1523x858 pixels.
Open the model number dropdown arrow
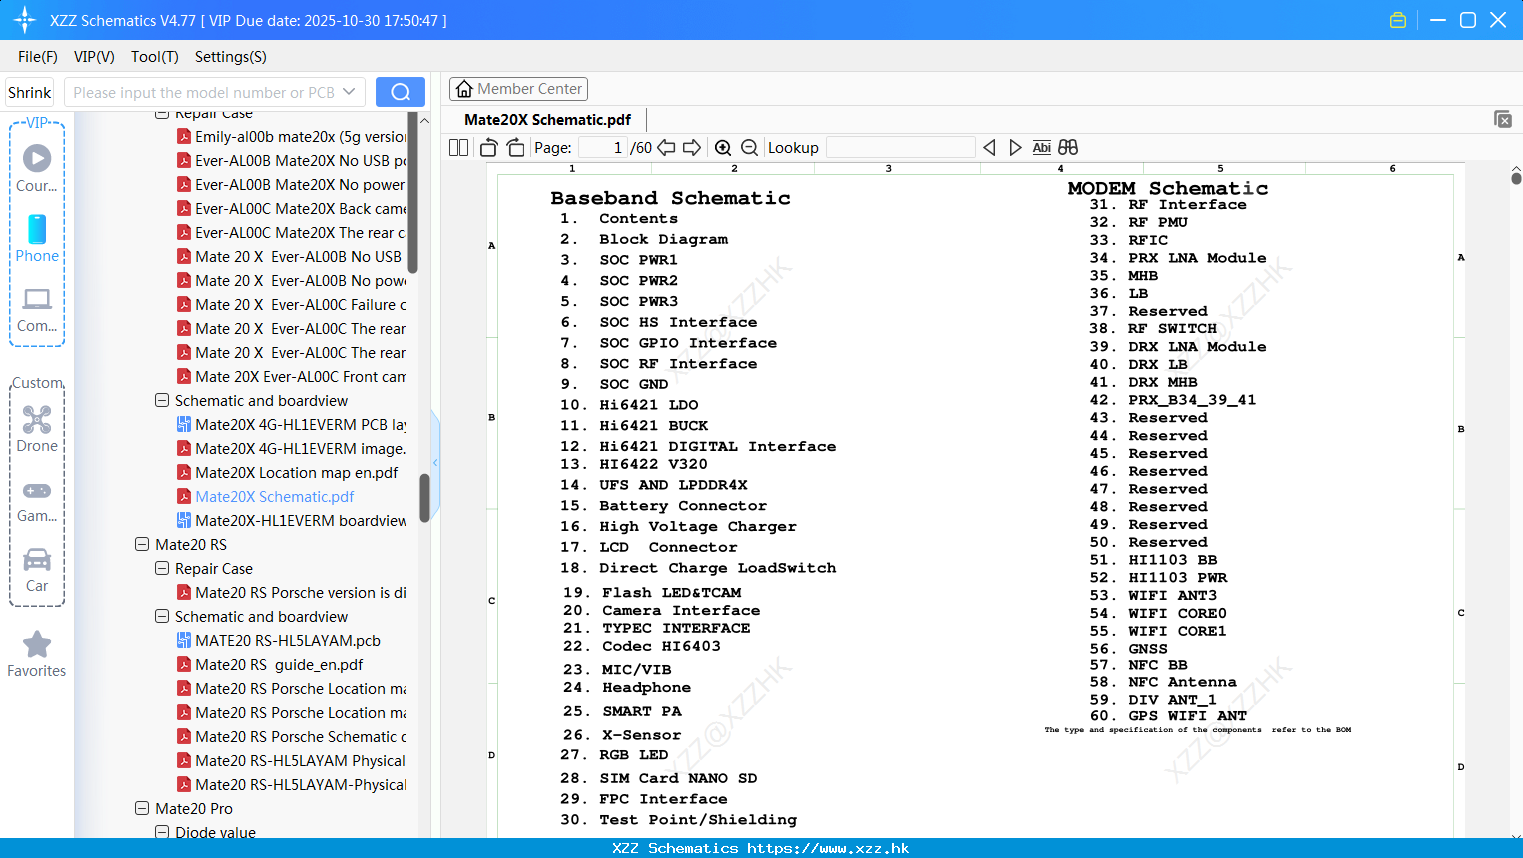(x=349, y=92)
